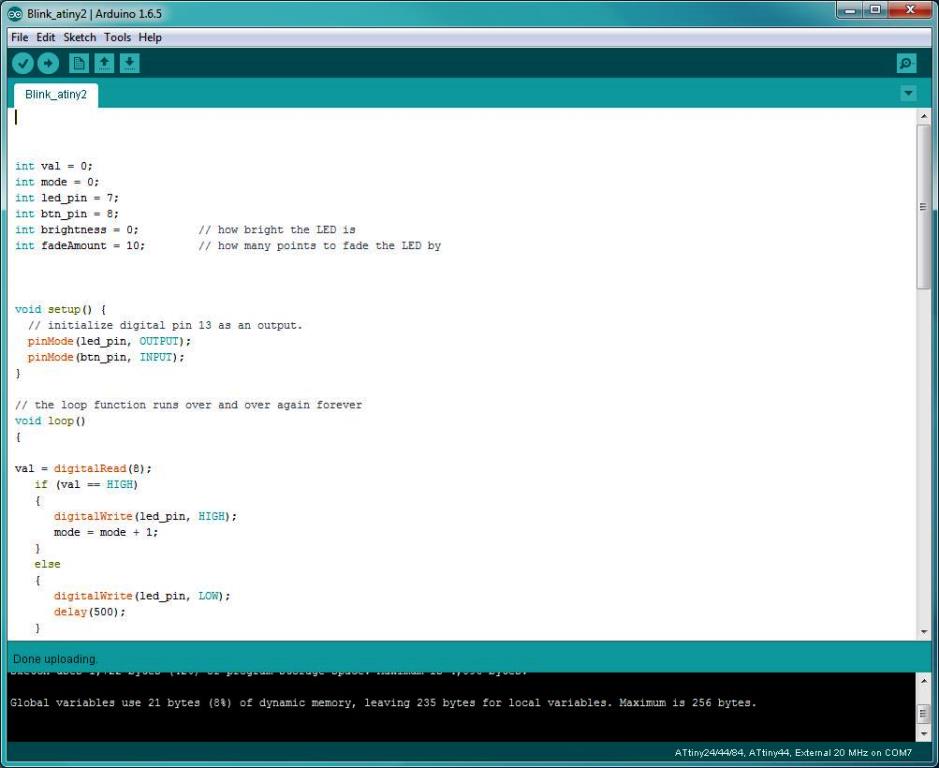Click the 'void setup() {' line
This screenshot has width=939, height=768.
click(60, 309)
